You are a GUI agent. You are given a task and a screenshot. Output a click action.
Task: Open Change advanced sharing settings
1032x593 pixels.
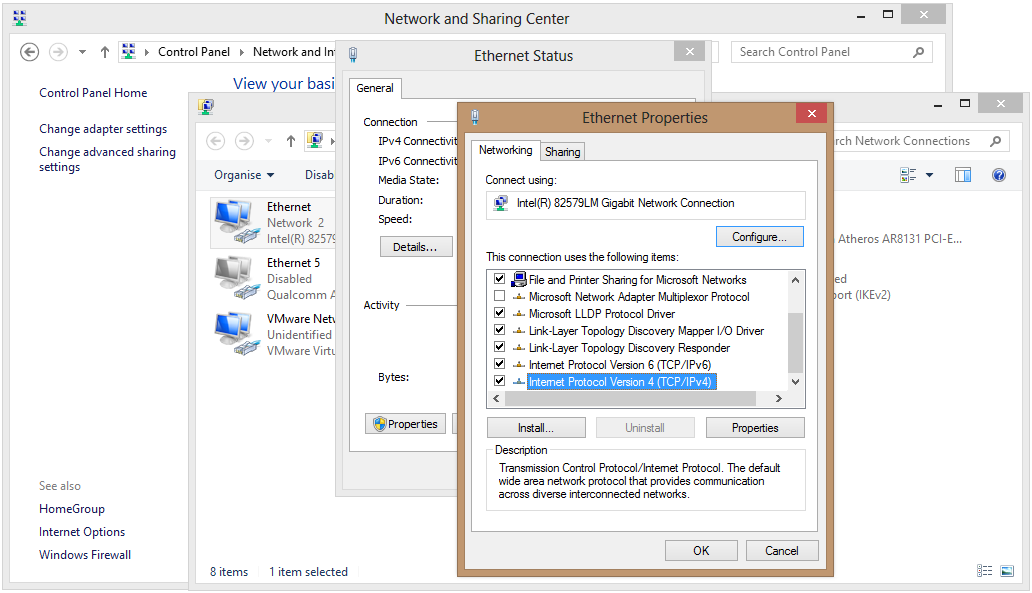click(x=107, y=159)
